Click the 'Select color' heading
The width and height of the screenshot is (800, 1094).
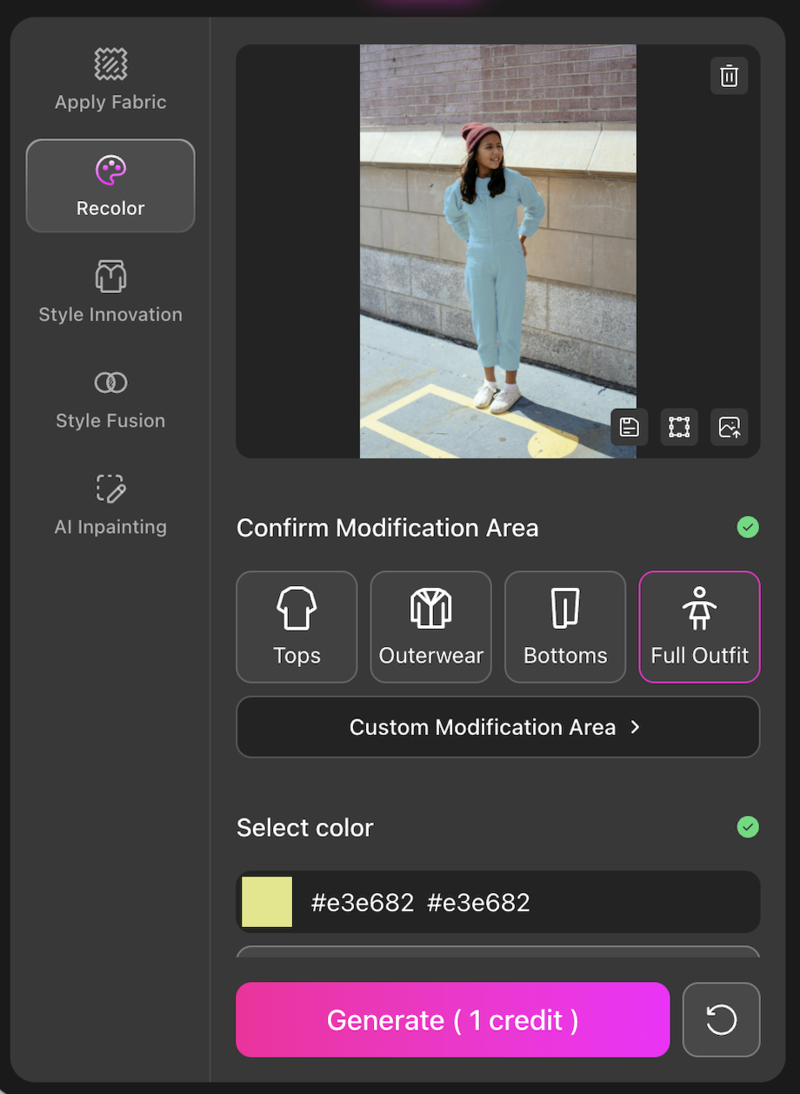pos(305,827)
